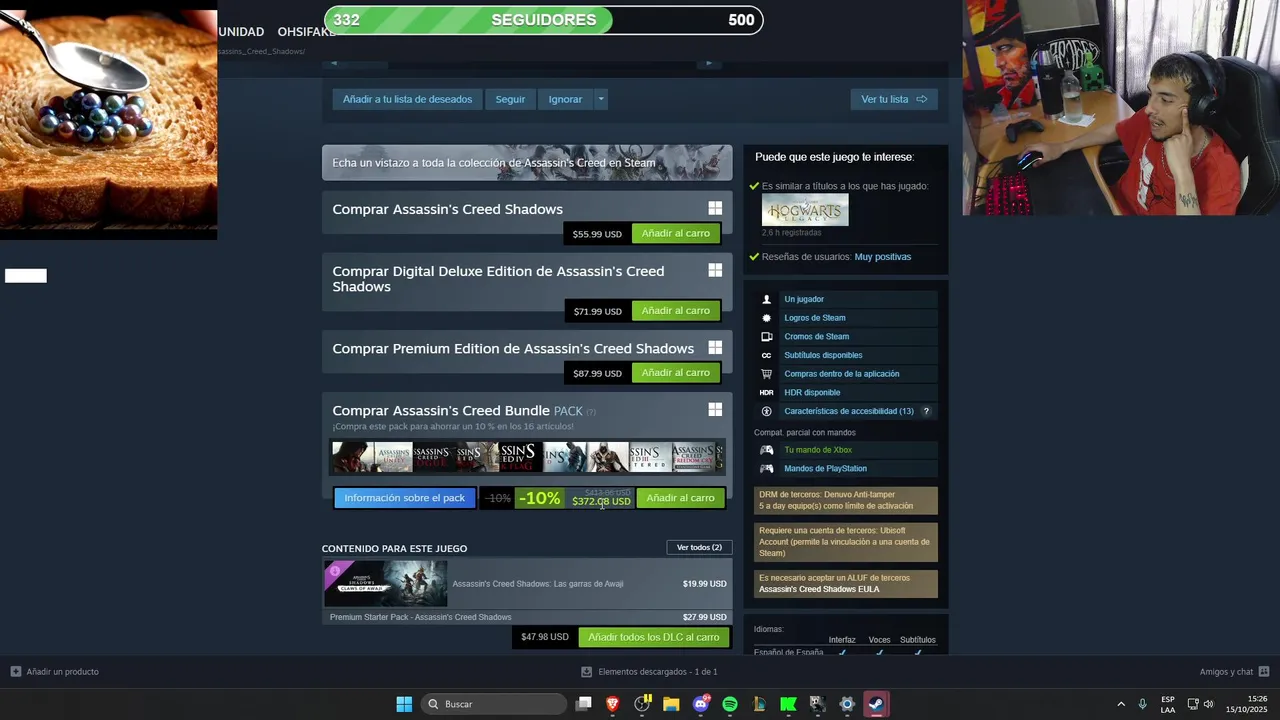Click the Subtítulos disponibles CC icon
The height and width of the screenshot is (720, 1280).
click(766, 355)
